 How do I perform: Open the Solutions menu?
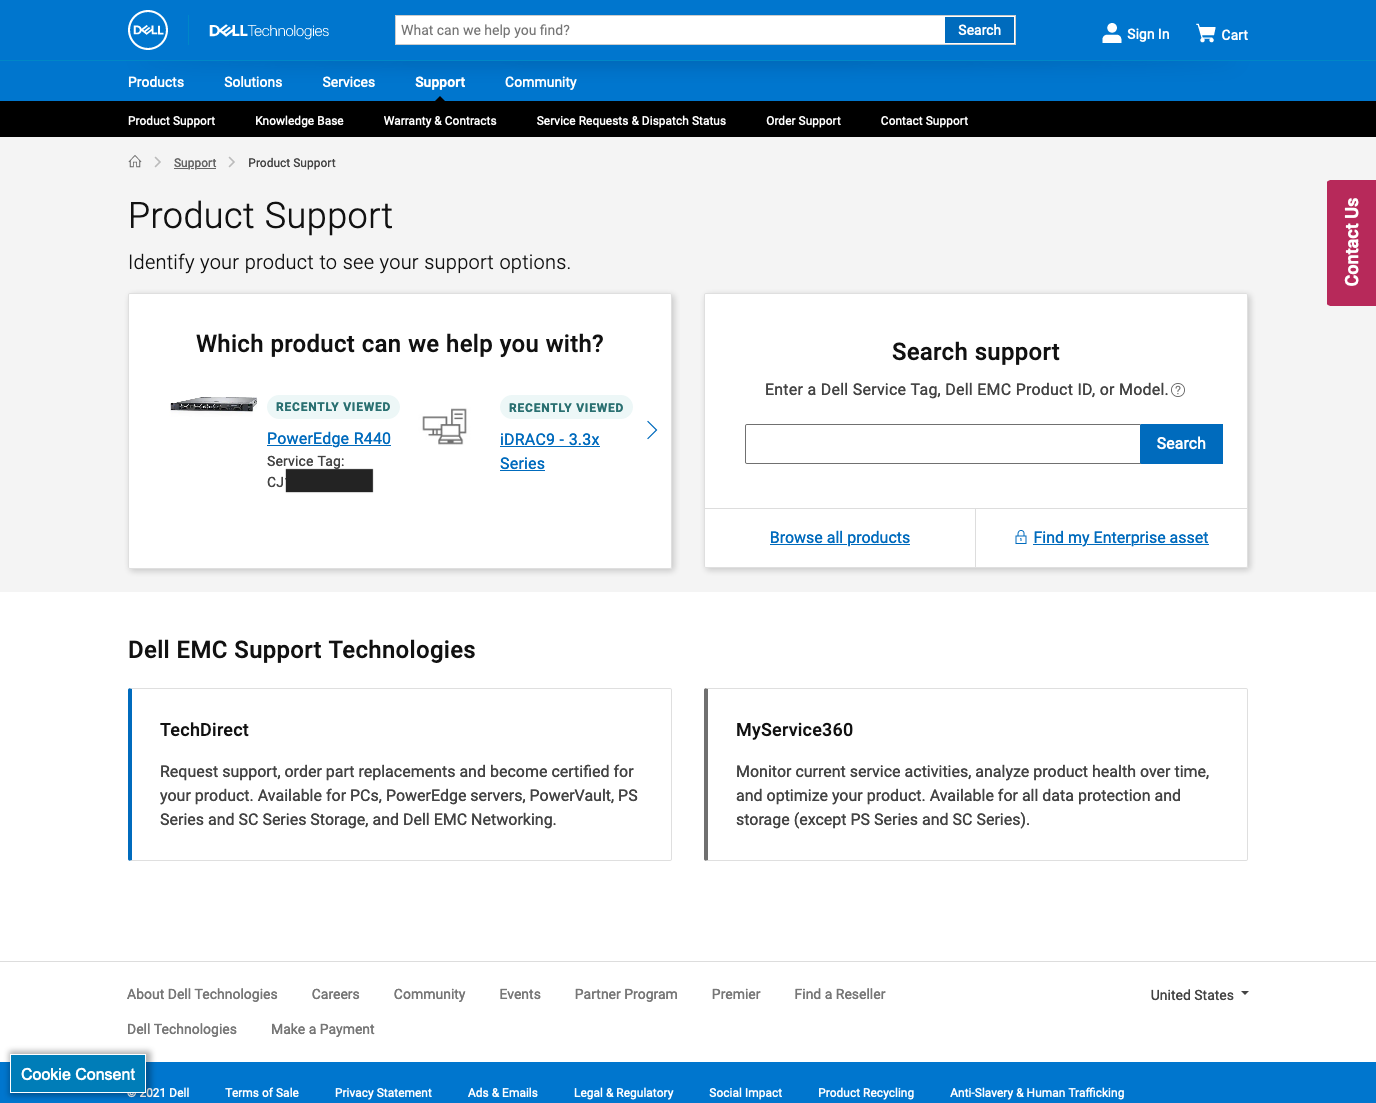click(x=253, y=82)
